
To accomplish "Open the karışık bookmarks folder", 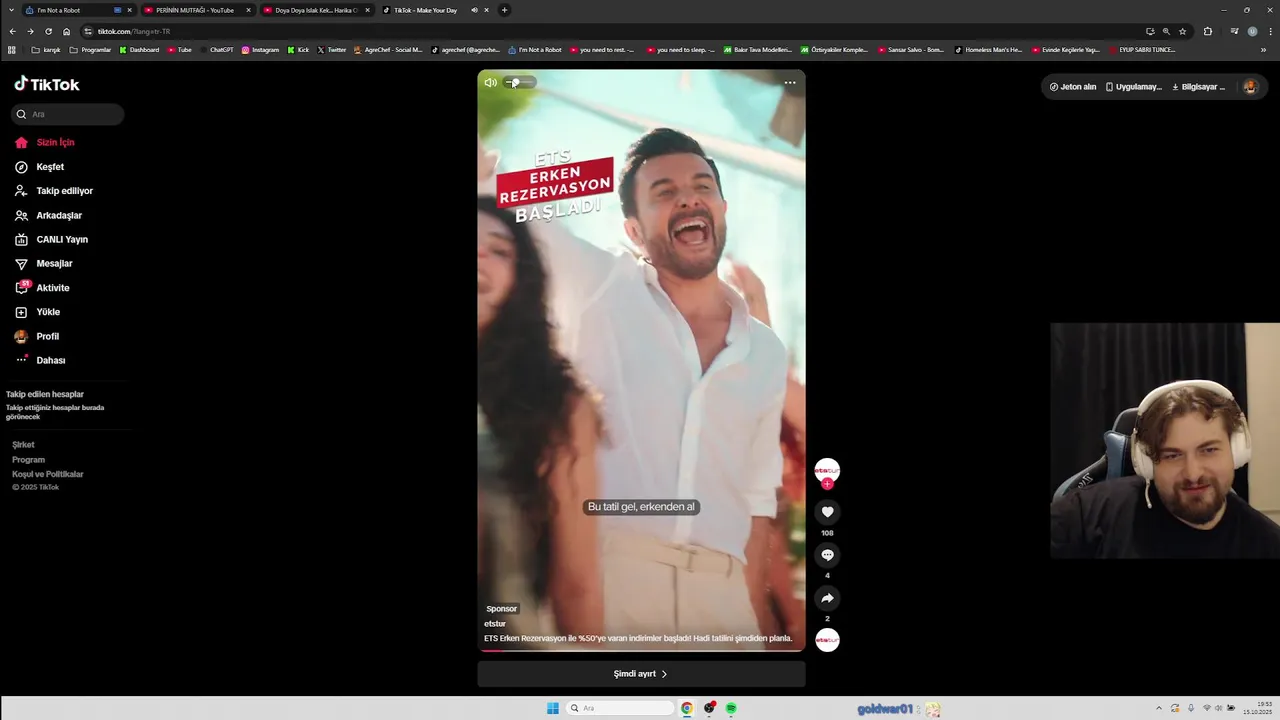I will point(46,50).
